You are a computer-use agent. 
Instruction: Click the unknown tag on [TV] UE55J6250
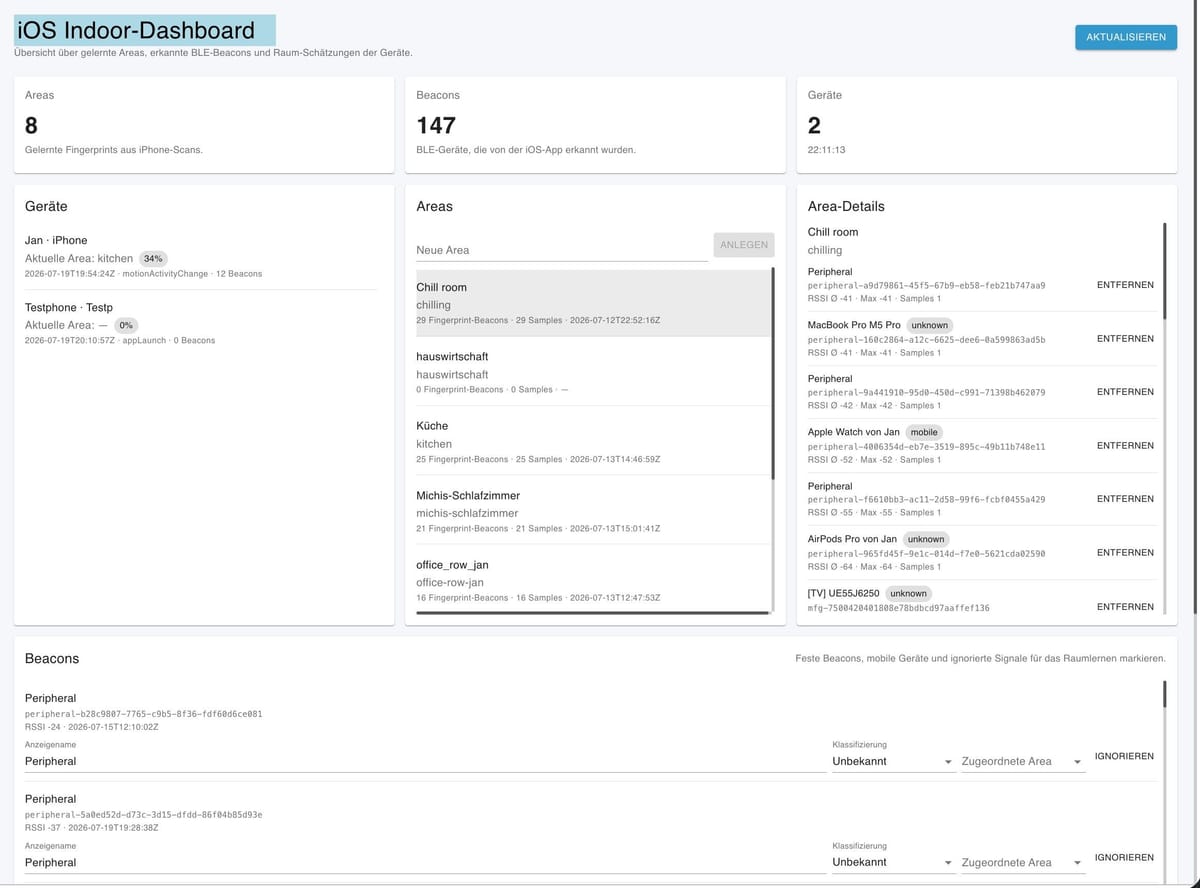click(908, 593)
